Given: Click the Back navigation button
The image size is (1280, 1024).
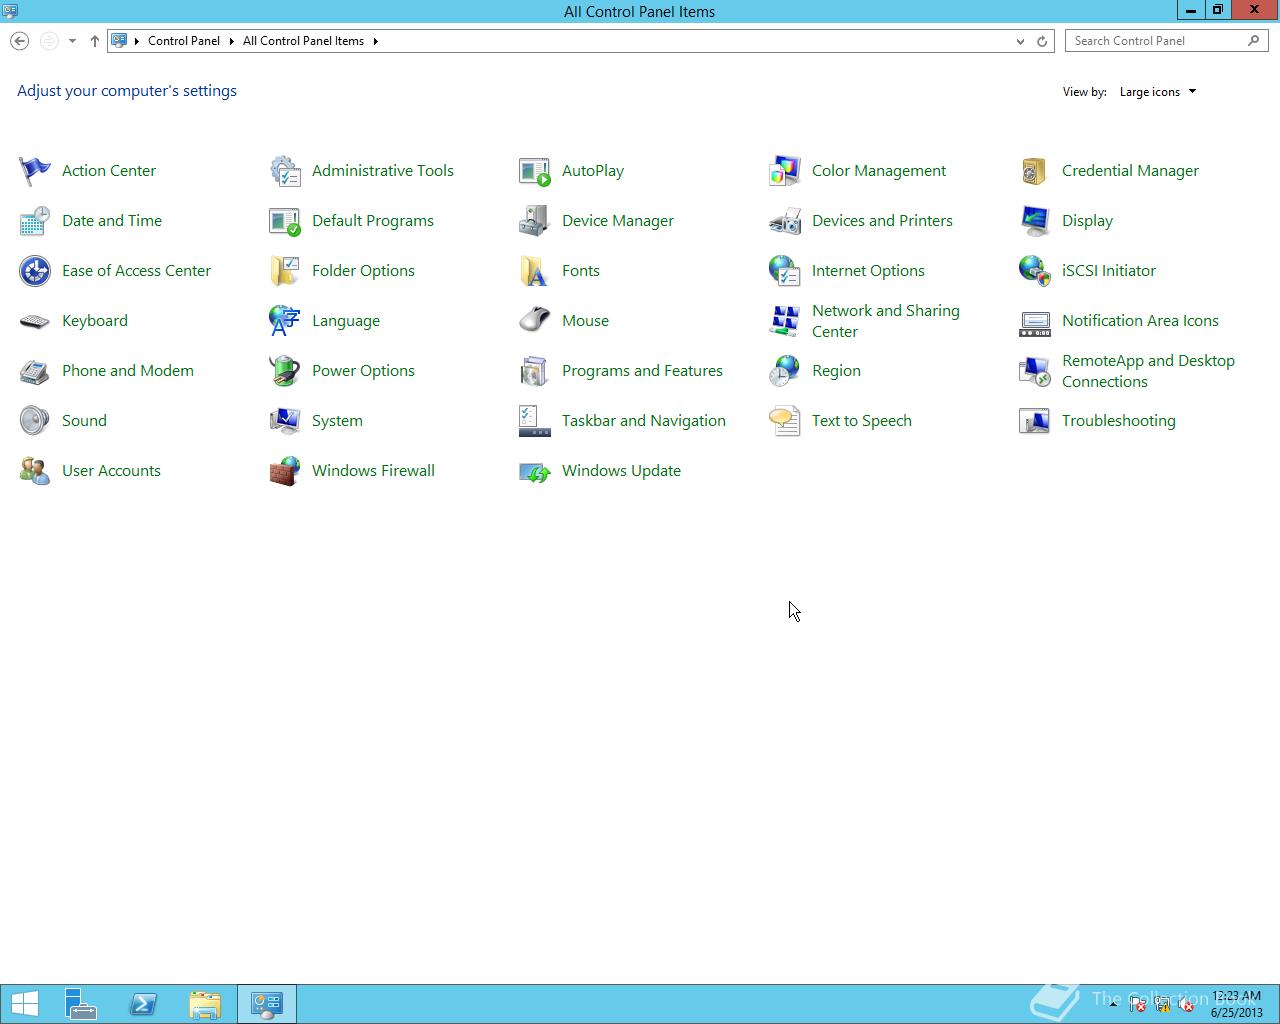Looking at the screenshot, I should tap(19, 41).
